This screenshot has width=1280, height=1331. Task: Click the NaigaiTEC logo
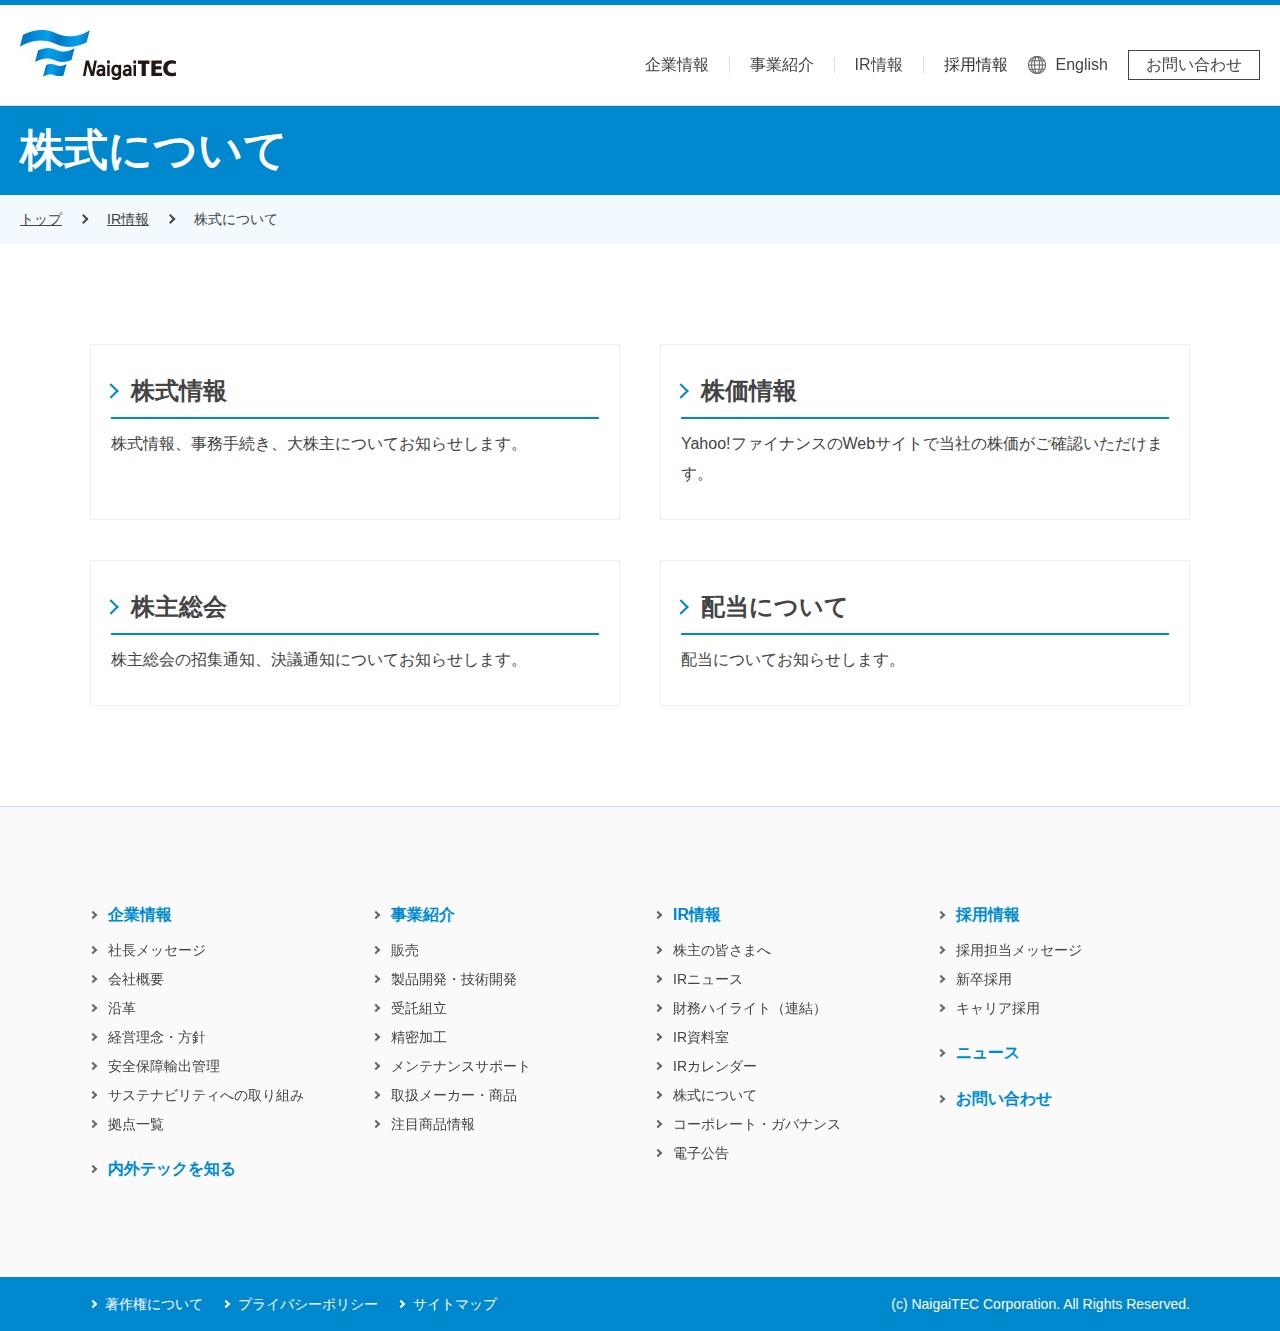click(98, 55)
